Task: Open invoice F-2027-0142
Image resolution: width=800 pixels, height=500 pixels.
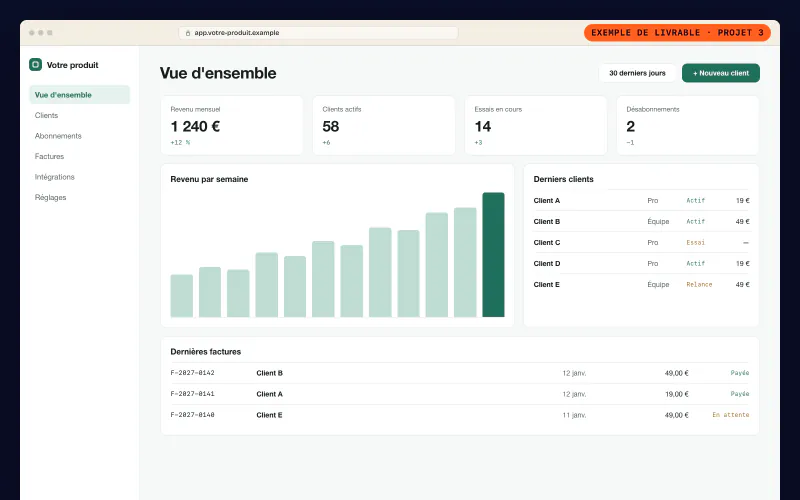Action: (x=192, y=373)
